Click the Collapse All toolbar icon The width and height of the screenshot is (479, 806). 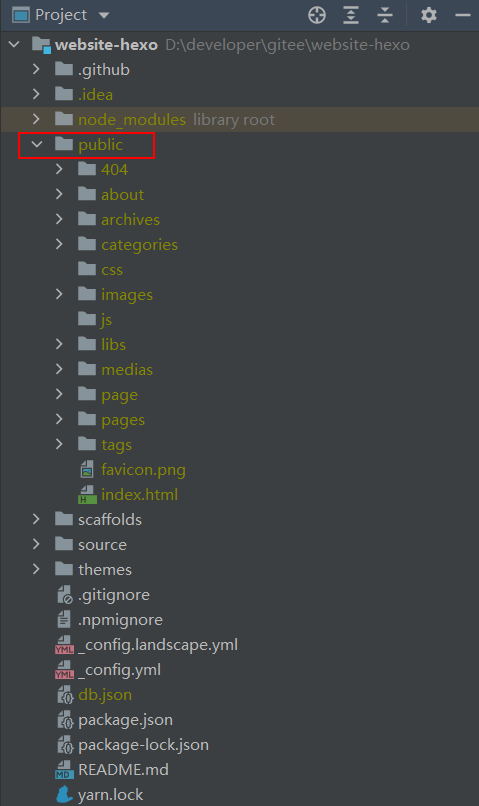385,15
